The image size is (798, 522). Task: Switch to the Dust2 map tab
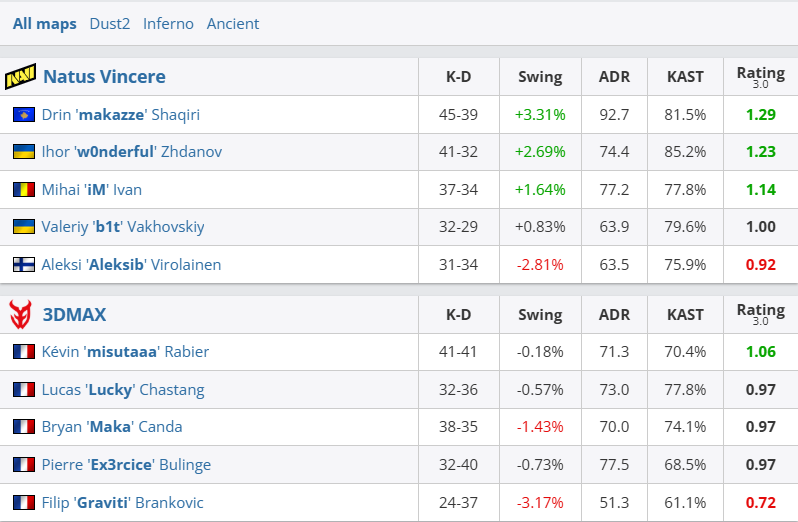coord(110,24)
